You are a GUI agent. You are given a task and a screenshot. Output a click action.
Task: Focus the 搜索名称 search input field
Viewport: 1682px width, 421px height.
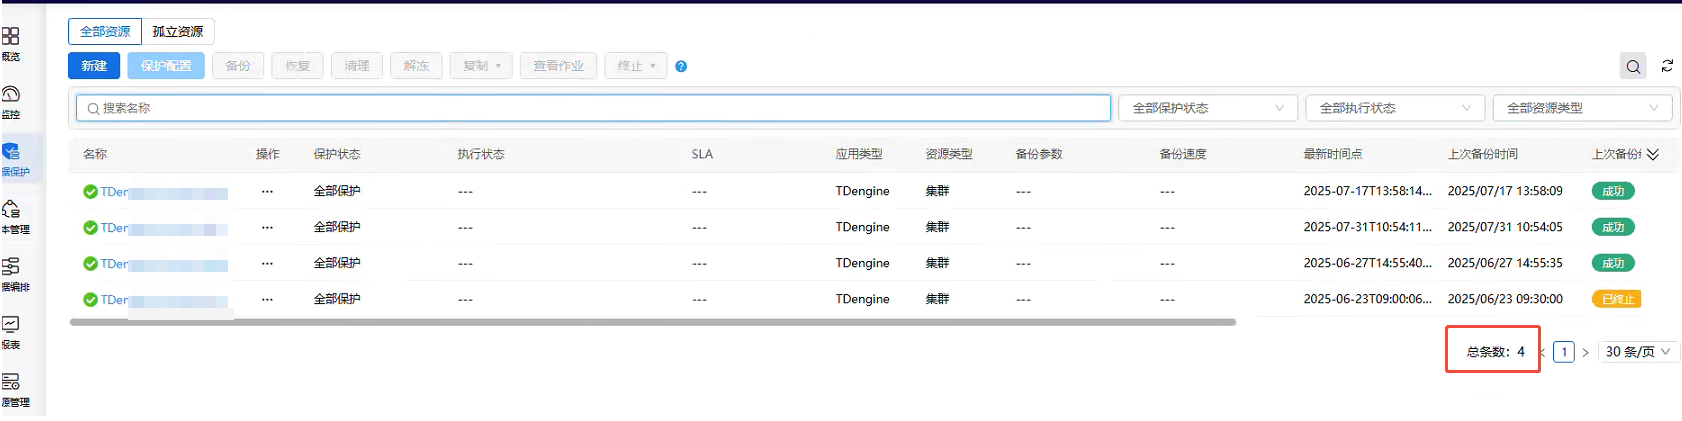coord(594,108)
